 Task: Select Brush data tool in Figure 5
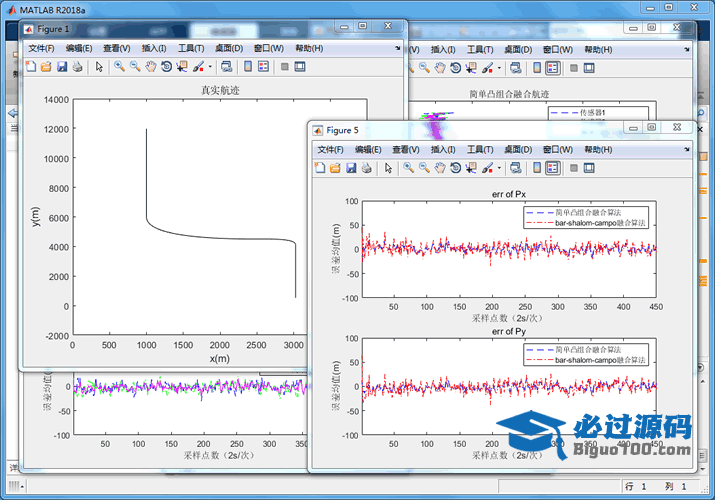coord(487,168)
